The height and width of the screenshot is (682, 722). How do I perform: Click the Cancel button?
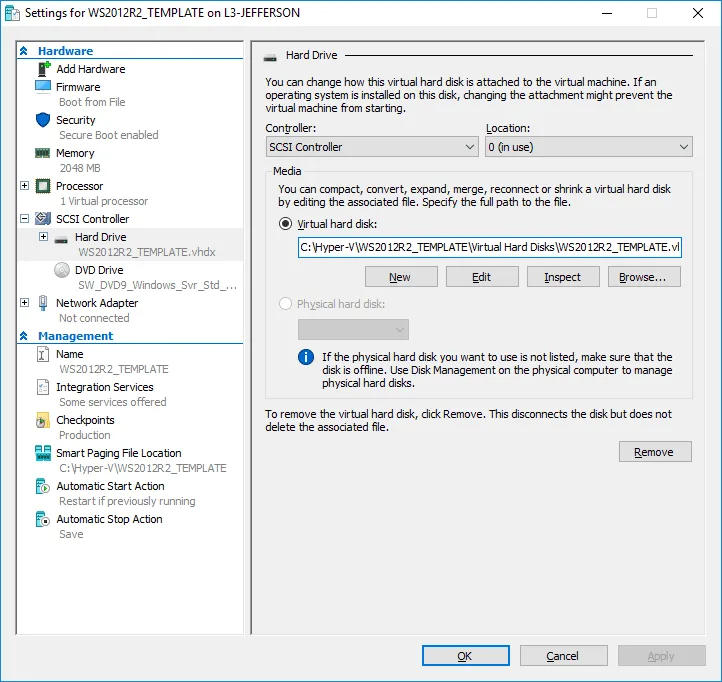click(564, 656)
